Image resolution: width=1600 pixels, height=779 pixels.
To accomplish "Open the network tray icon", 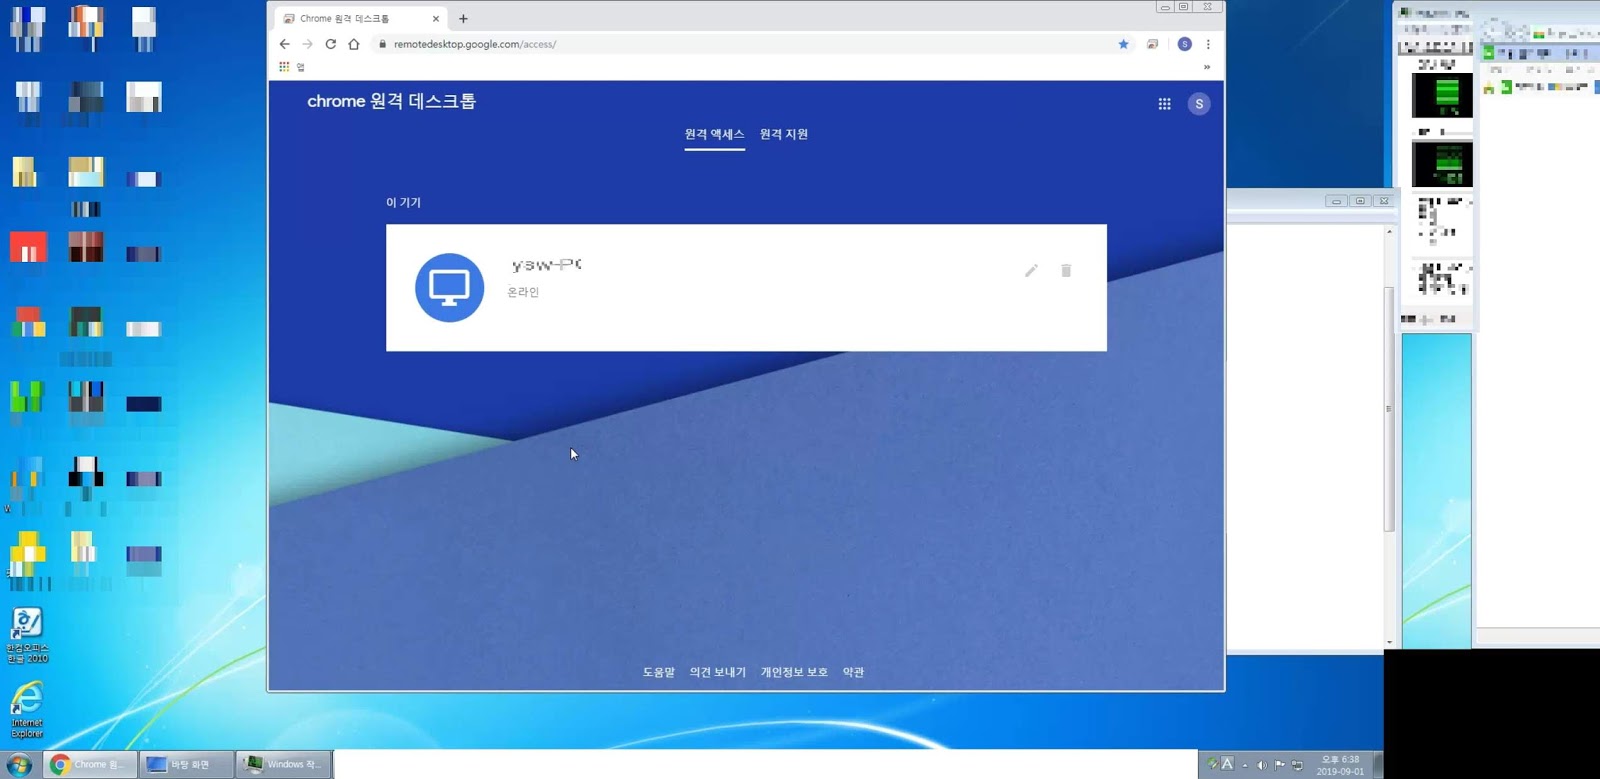I will tap(1297, 765).
